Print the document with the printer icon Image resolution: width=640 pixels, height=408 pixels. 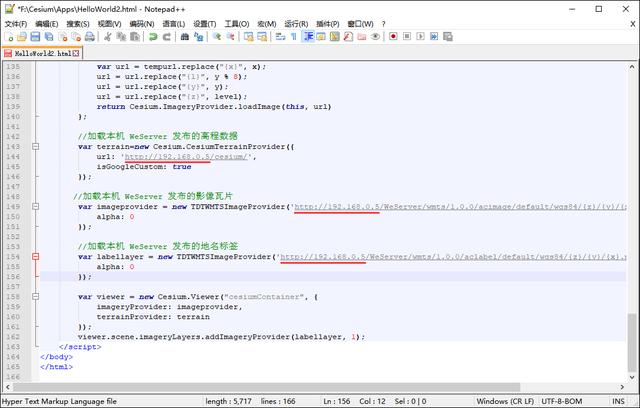click(x=90, y=37)
